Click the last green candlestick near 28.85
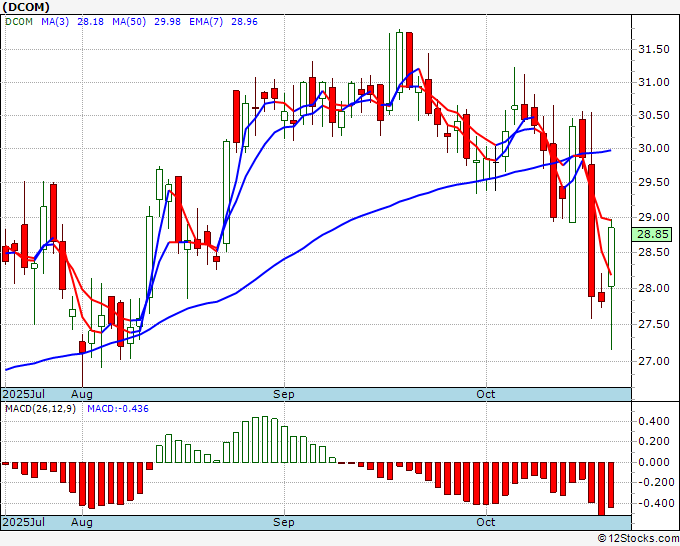 click(x=611, y=257)
